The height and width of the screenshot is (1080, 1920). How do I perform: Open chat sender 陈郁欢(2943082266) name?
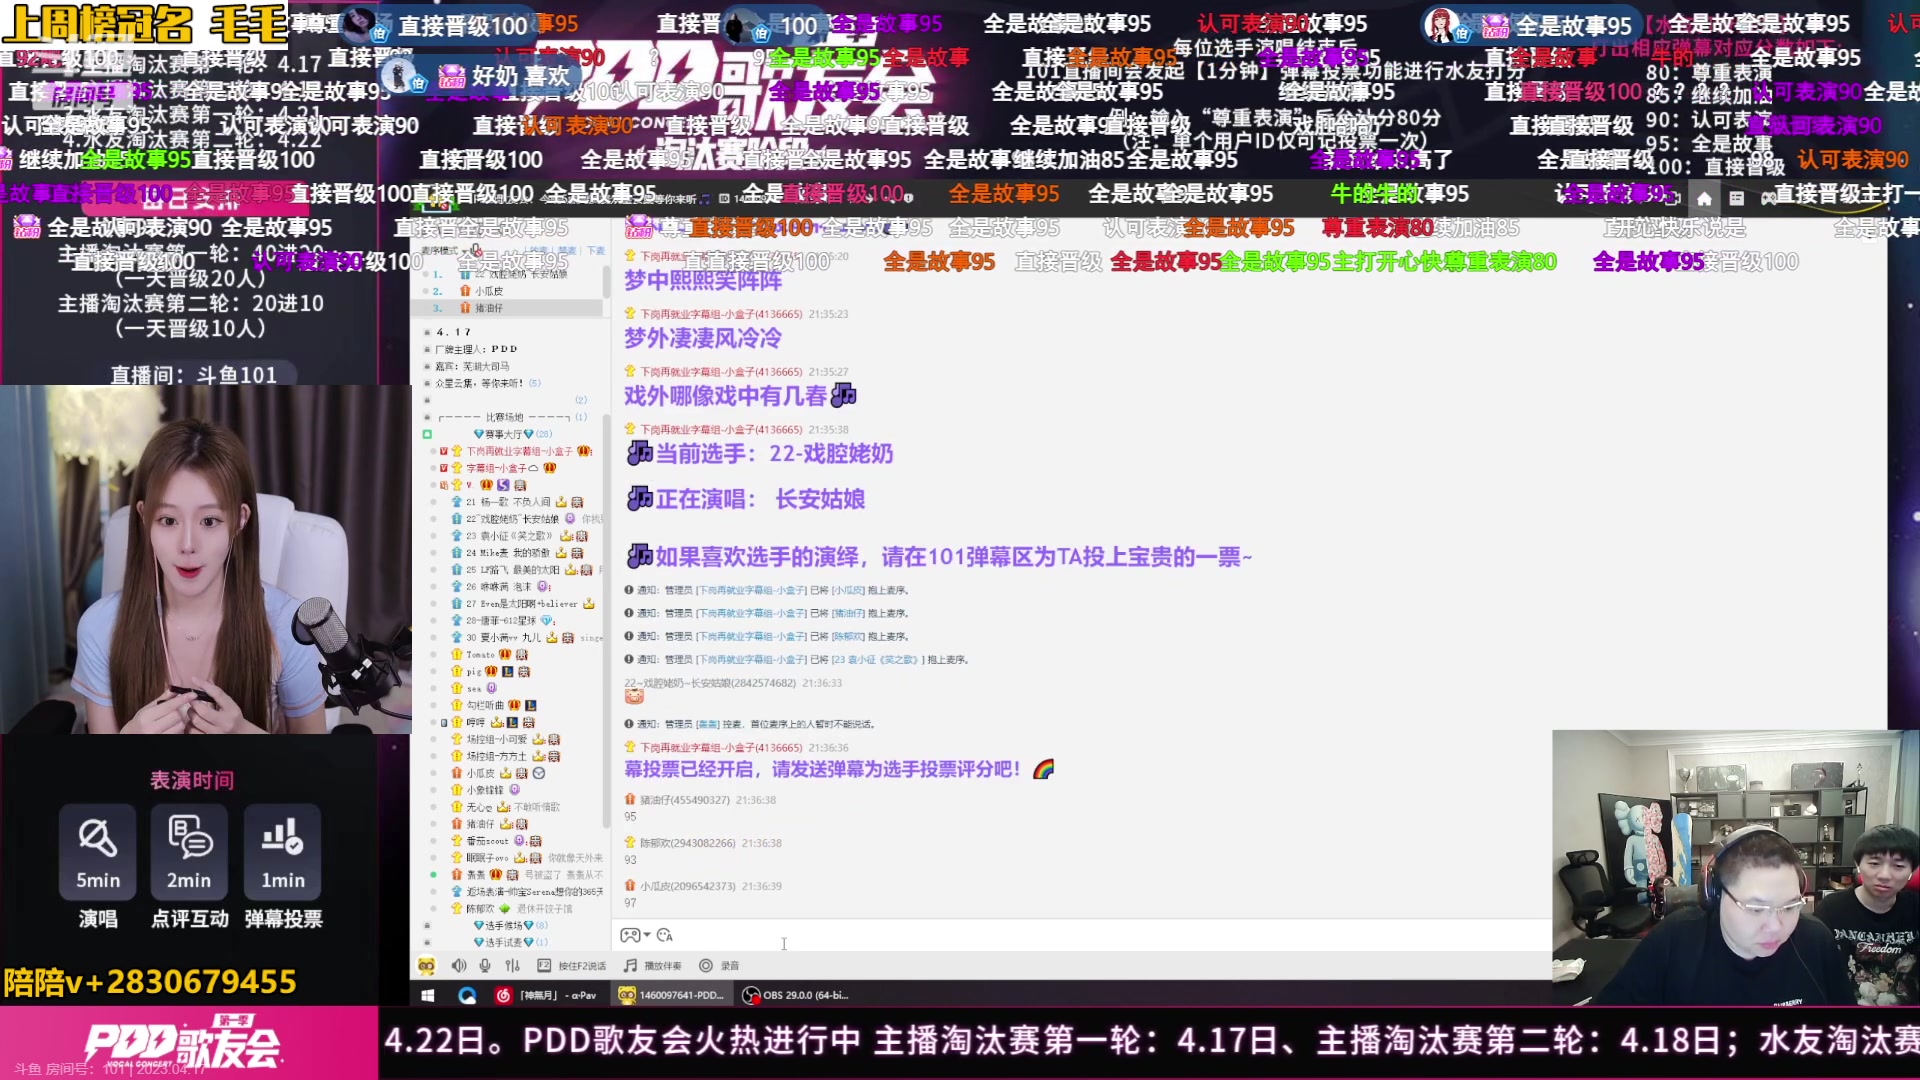click(687, 843)
